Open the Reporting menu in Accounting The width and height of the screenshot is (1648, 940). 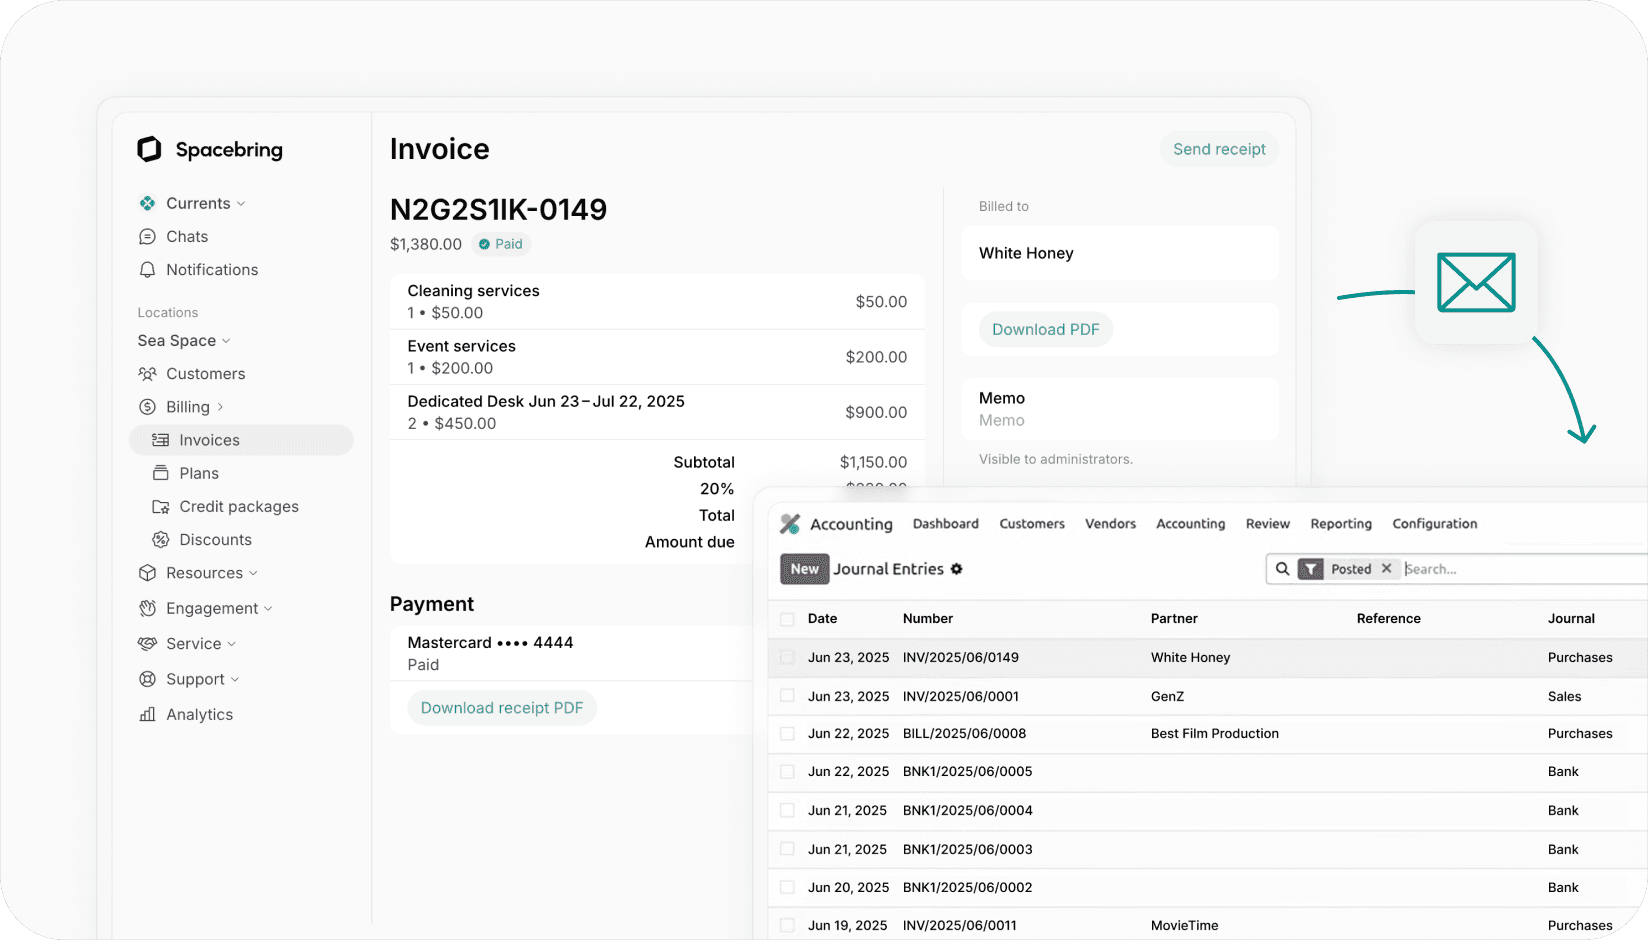pyautogui.click(x=1340, y=524)
